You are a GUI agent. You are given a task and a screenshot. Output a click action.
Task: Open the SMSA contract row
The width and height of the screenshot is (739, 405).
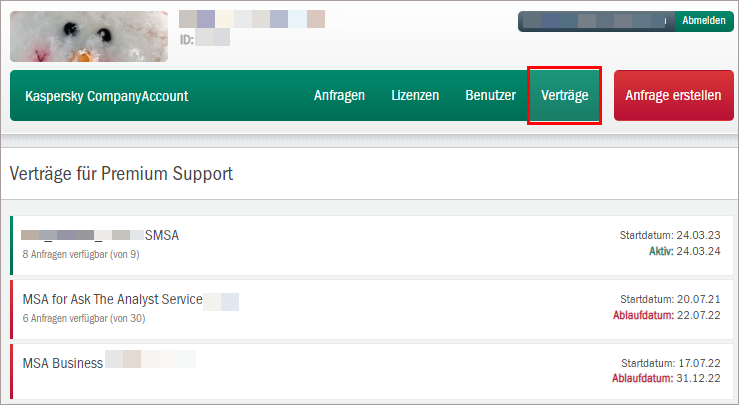(x=371, y=245)
